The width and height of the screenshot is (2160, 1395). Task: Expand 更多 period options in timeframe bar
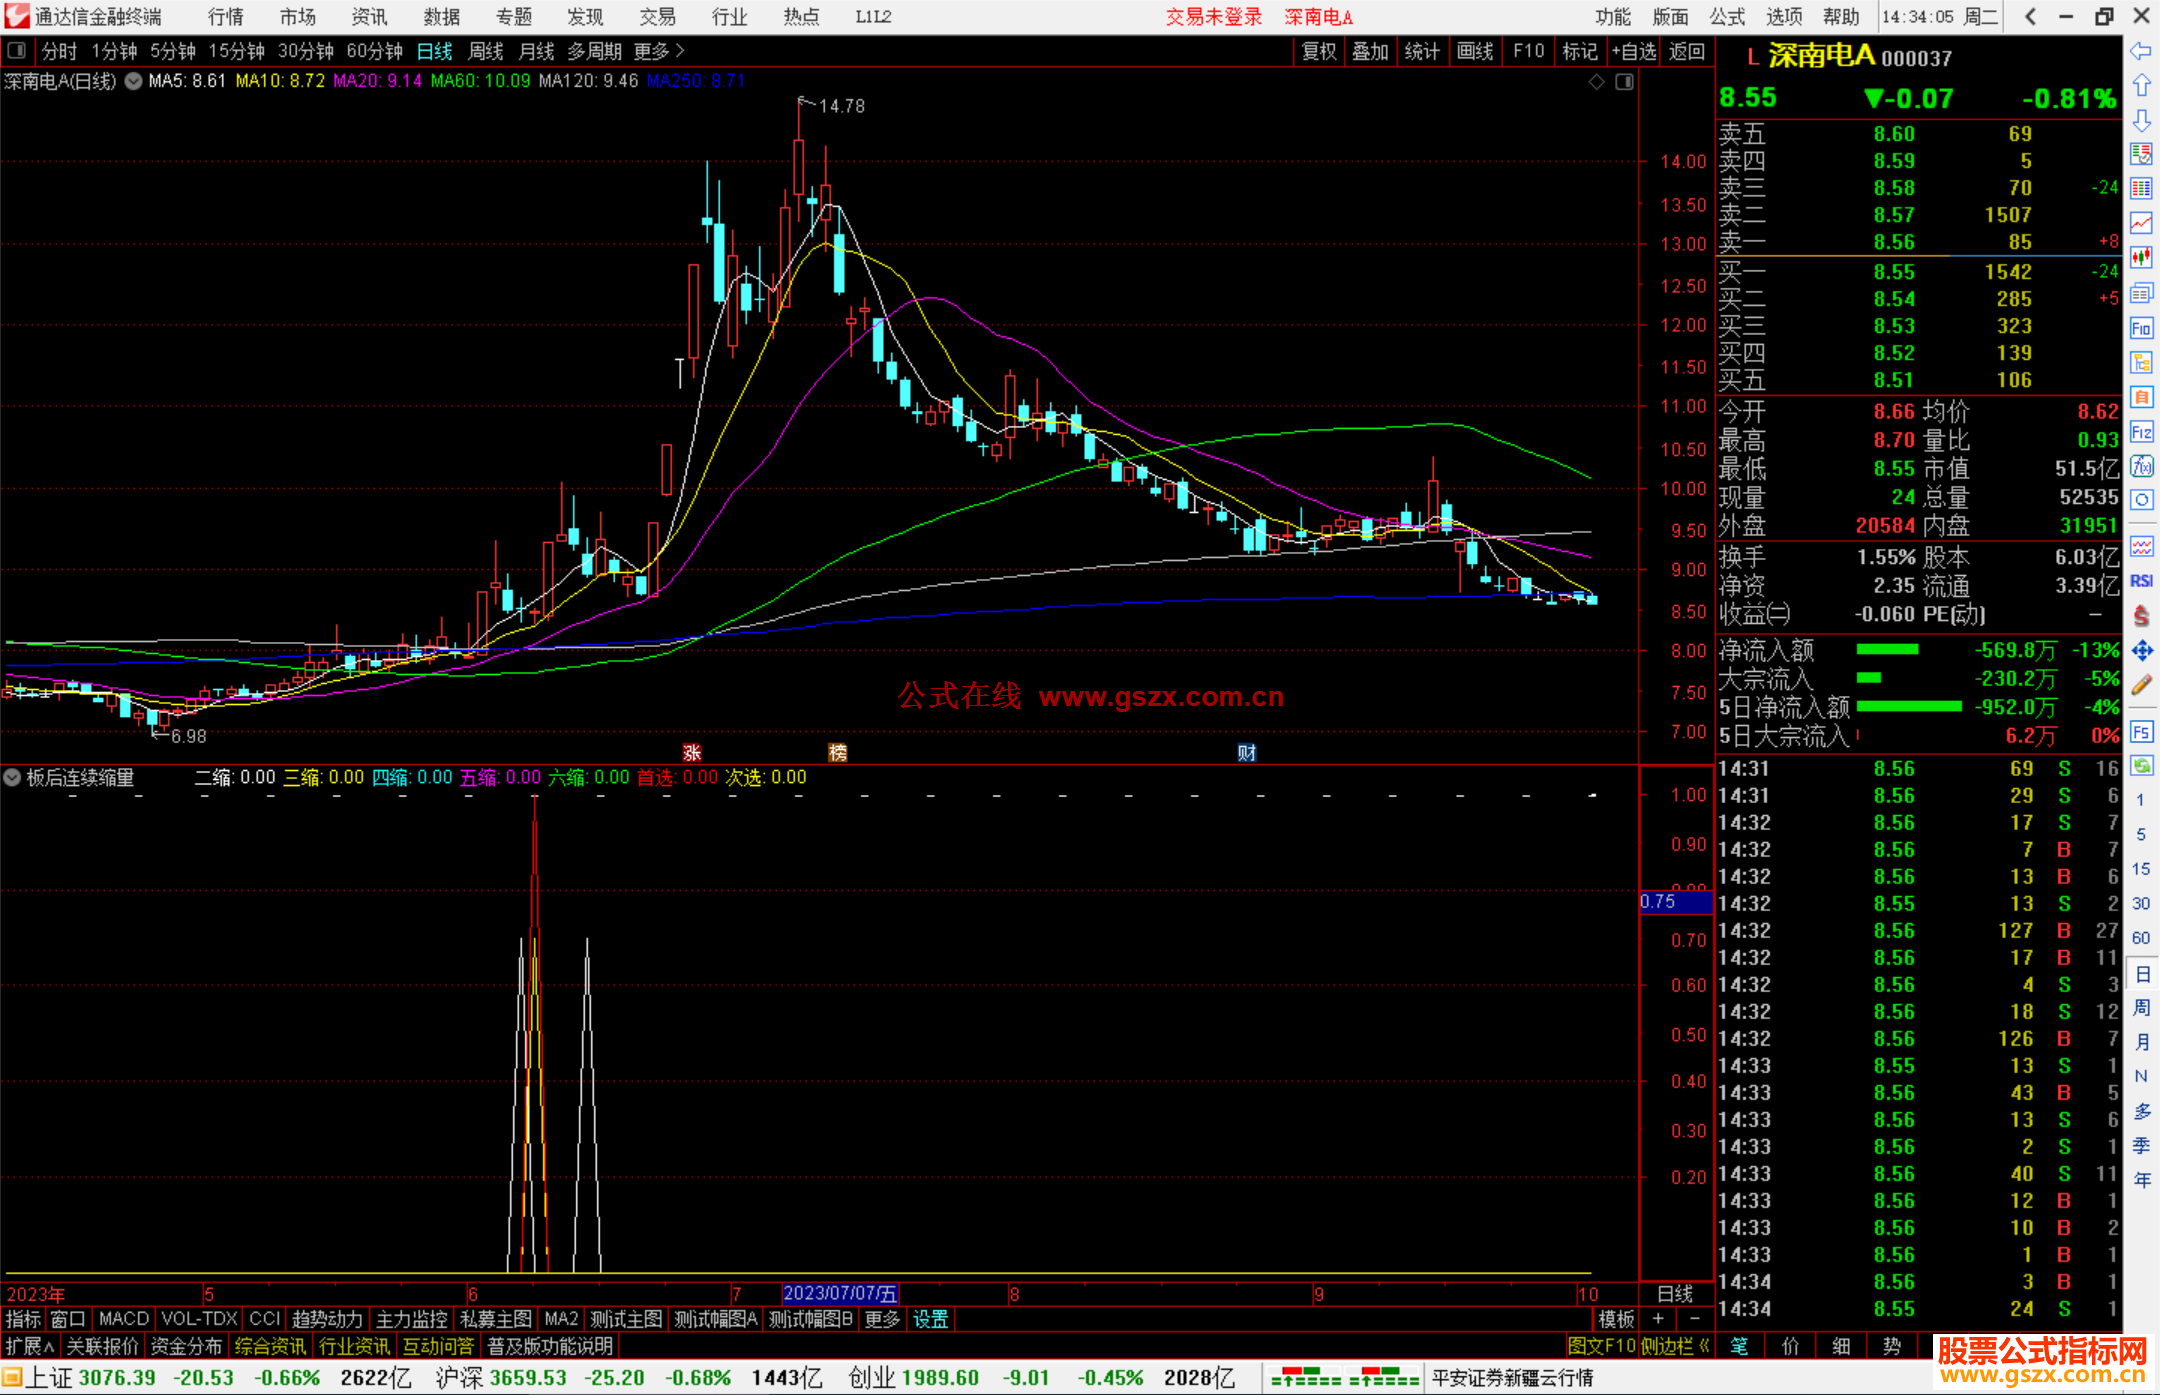click(659, 51)
